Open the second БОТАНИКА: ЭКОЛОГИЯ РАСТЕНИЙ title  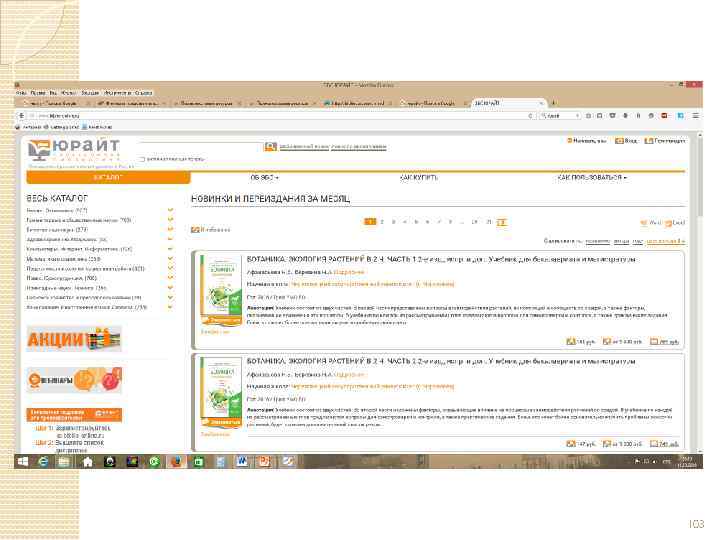pyautogui.click(x=441, y=361)
